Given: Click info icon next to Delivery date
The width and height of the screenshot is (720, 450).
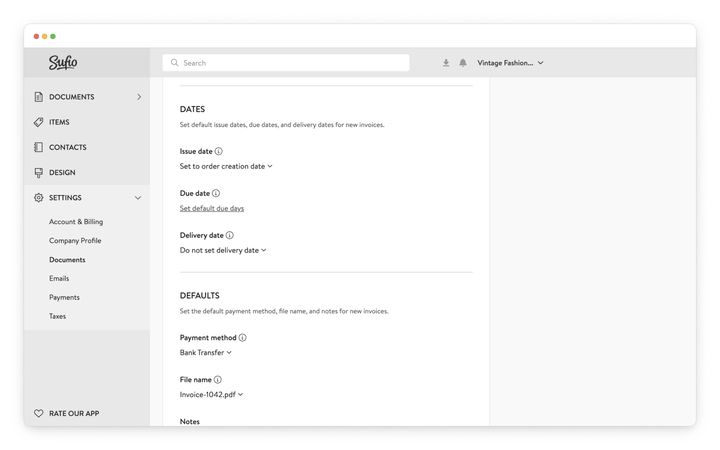Looking at the screenshot, I should pos(230,235).
